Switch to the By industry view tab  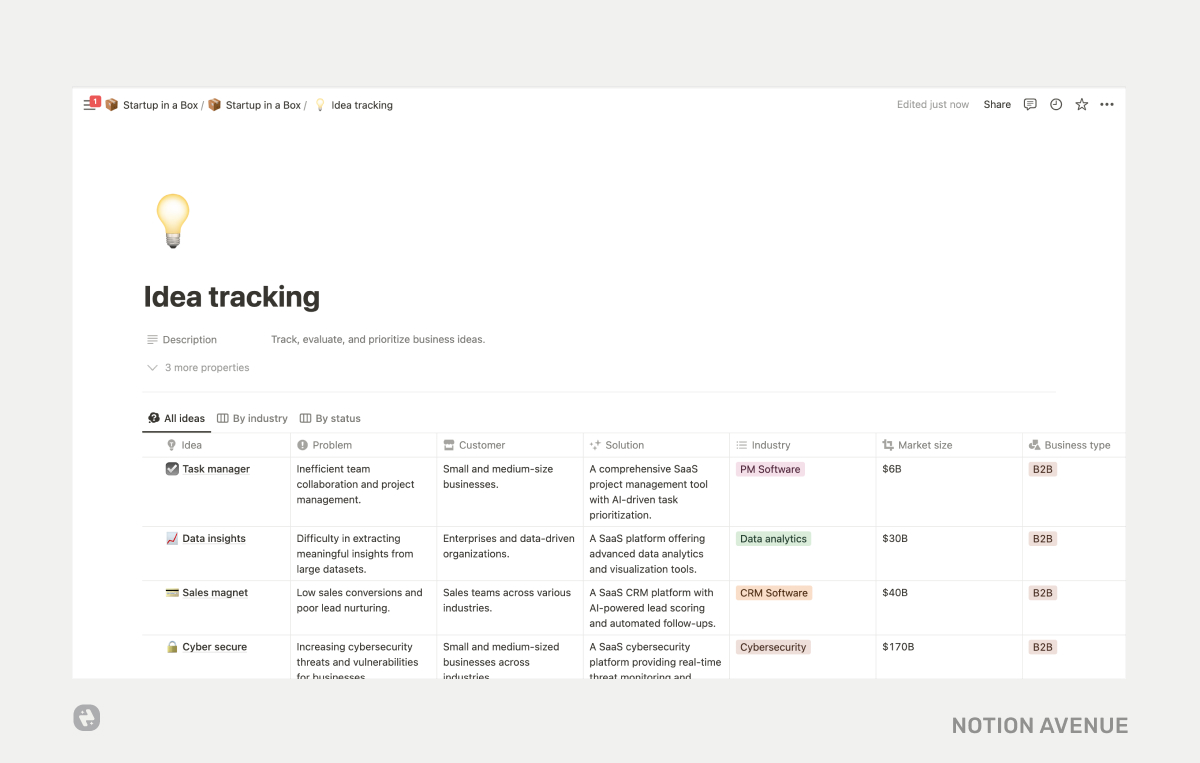(251, 418)
